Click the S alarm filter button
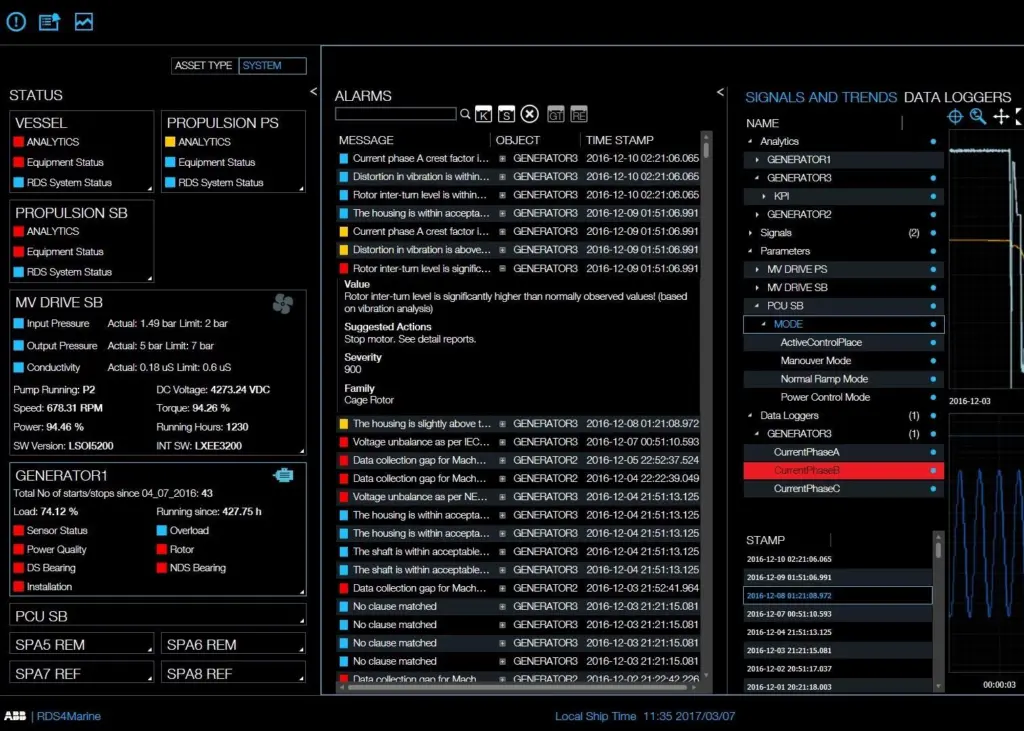Screen dimensions: 1024x731 (x=506, y=114)
